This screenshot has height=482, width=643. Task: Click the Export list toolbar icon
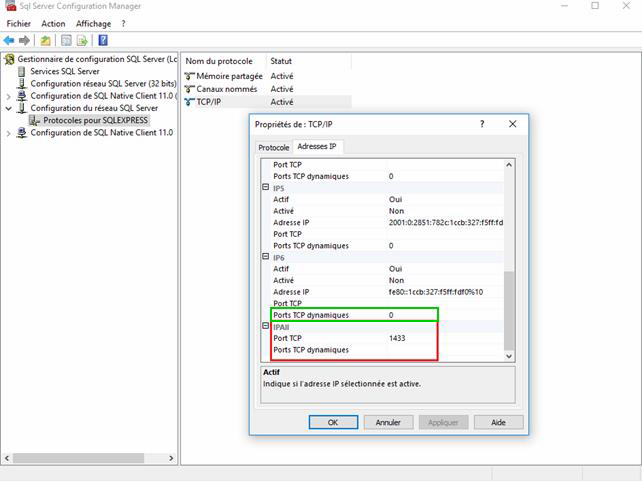(x=82, y=41)
